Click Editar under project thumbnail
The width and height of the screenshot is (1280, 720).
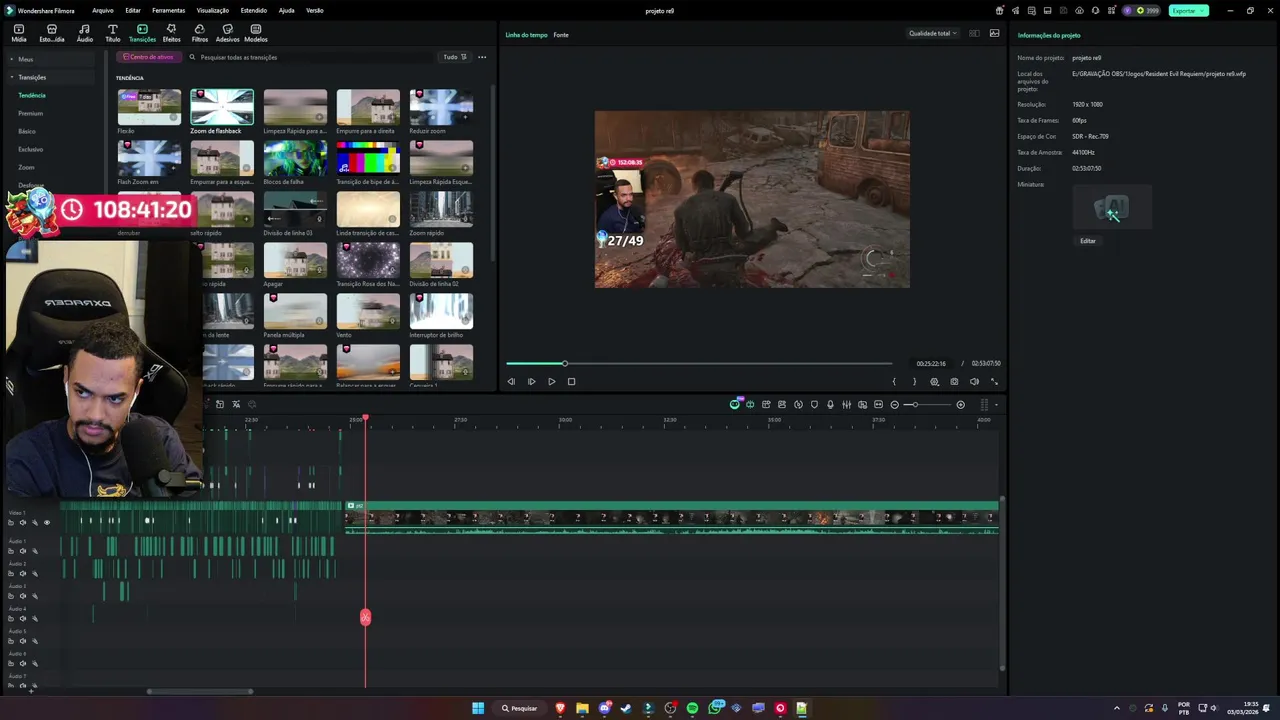[1087, 241]
